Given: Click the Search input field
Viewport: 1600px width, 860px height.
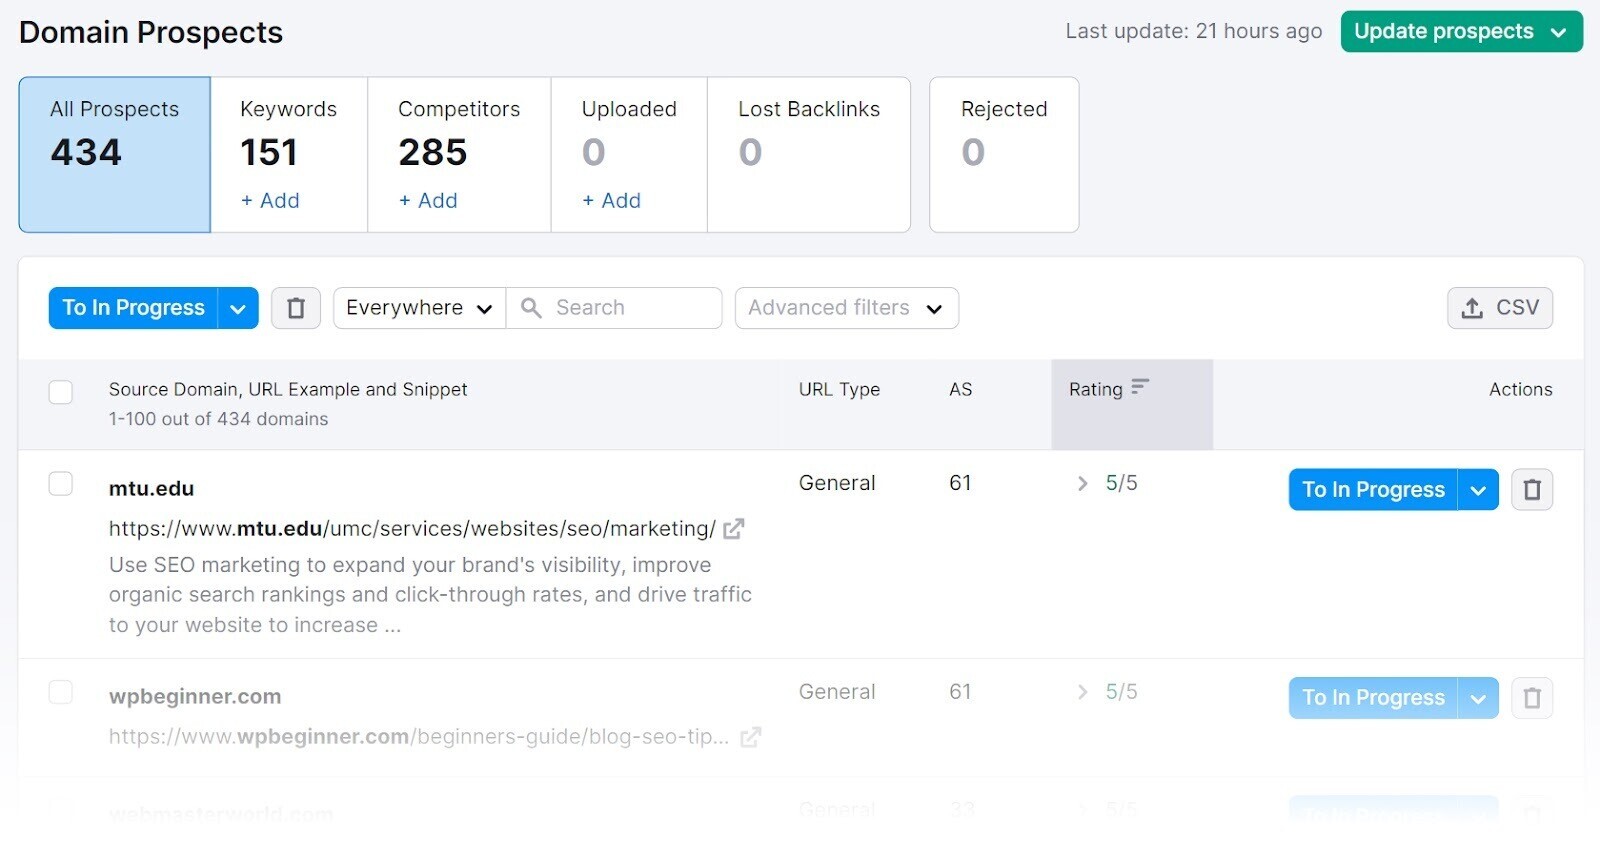Looking at the screenshot, I should [x=632, y=308].
